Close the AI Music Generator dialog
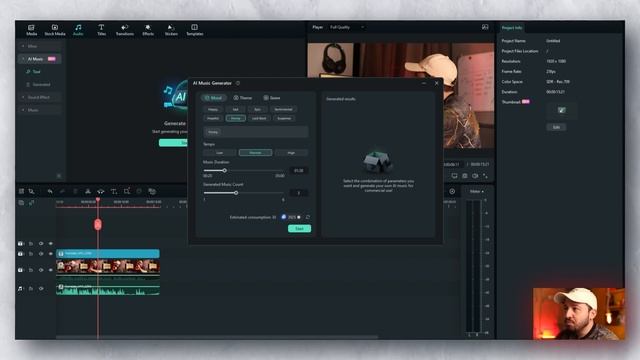 436,83
